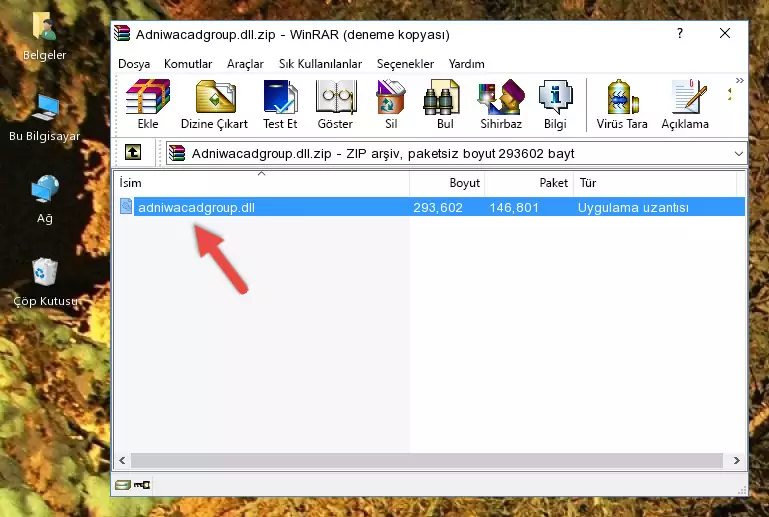Sort by Tür column header
Screen dimensions: 769x517
[655, 183]
